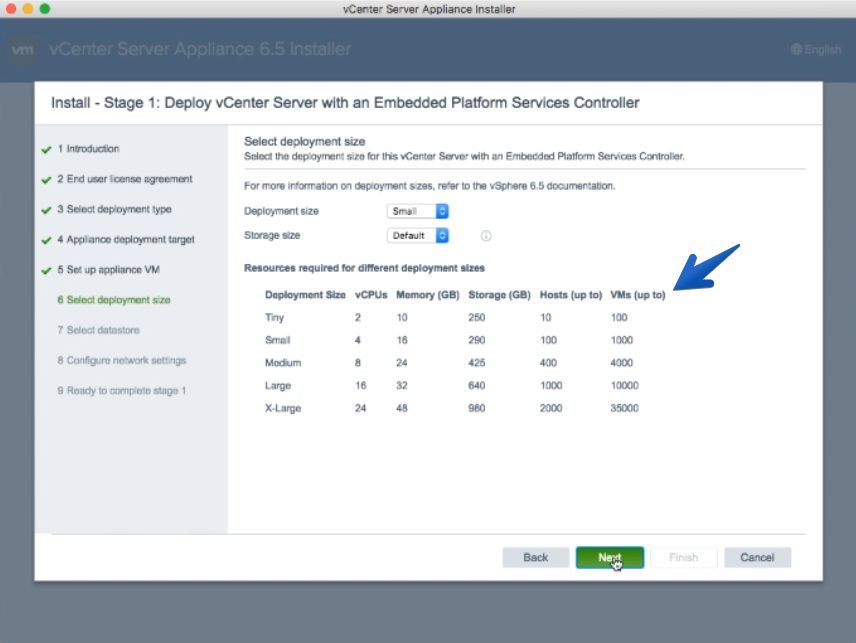Go to step 4 Appliance deployment target
This screenshot has height=643, width=856.
click(x=126, y=240)
